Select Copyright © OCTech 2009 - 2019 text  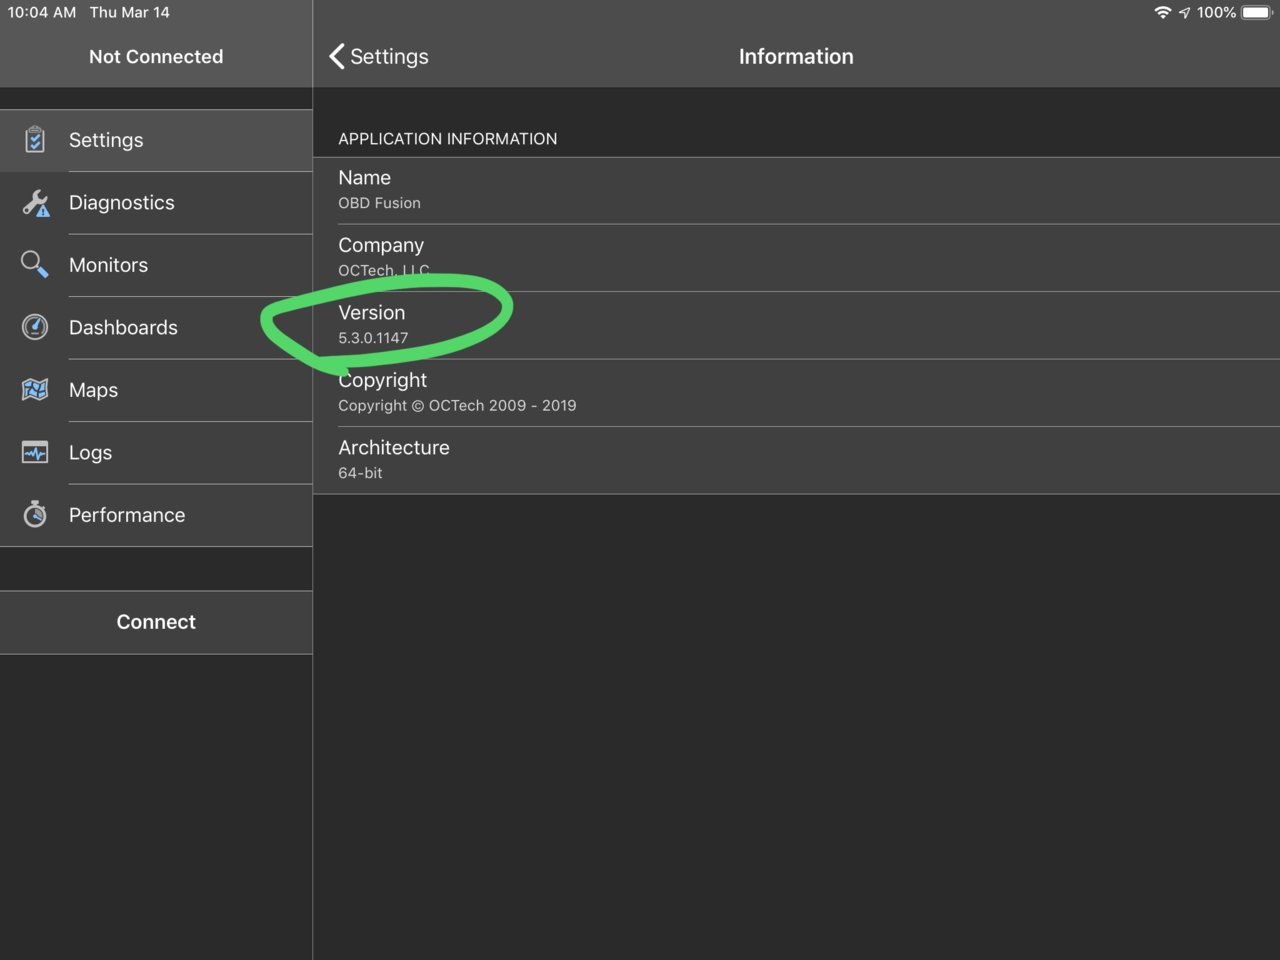[x=457, y=405]
